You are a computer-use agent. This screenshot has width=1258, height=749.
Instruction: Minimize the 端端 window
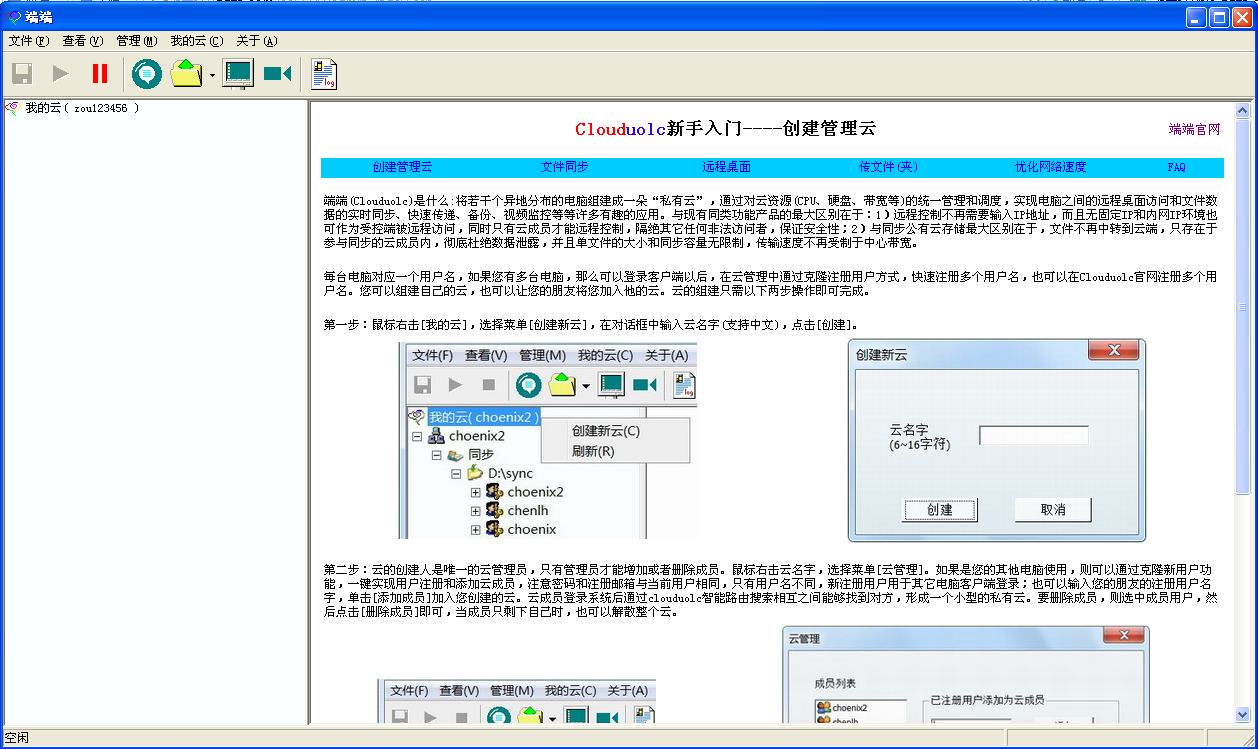coord(1196,17)
